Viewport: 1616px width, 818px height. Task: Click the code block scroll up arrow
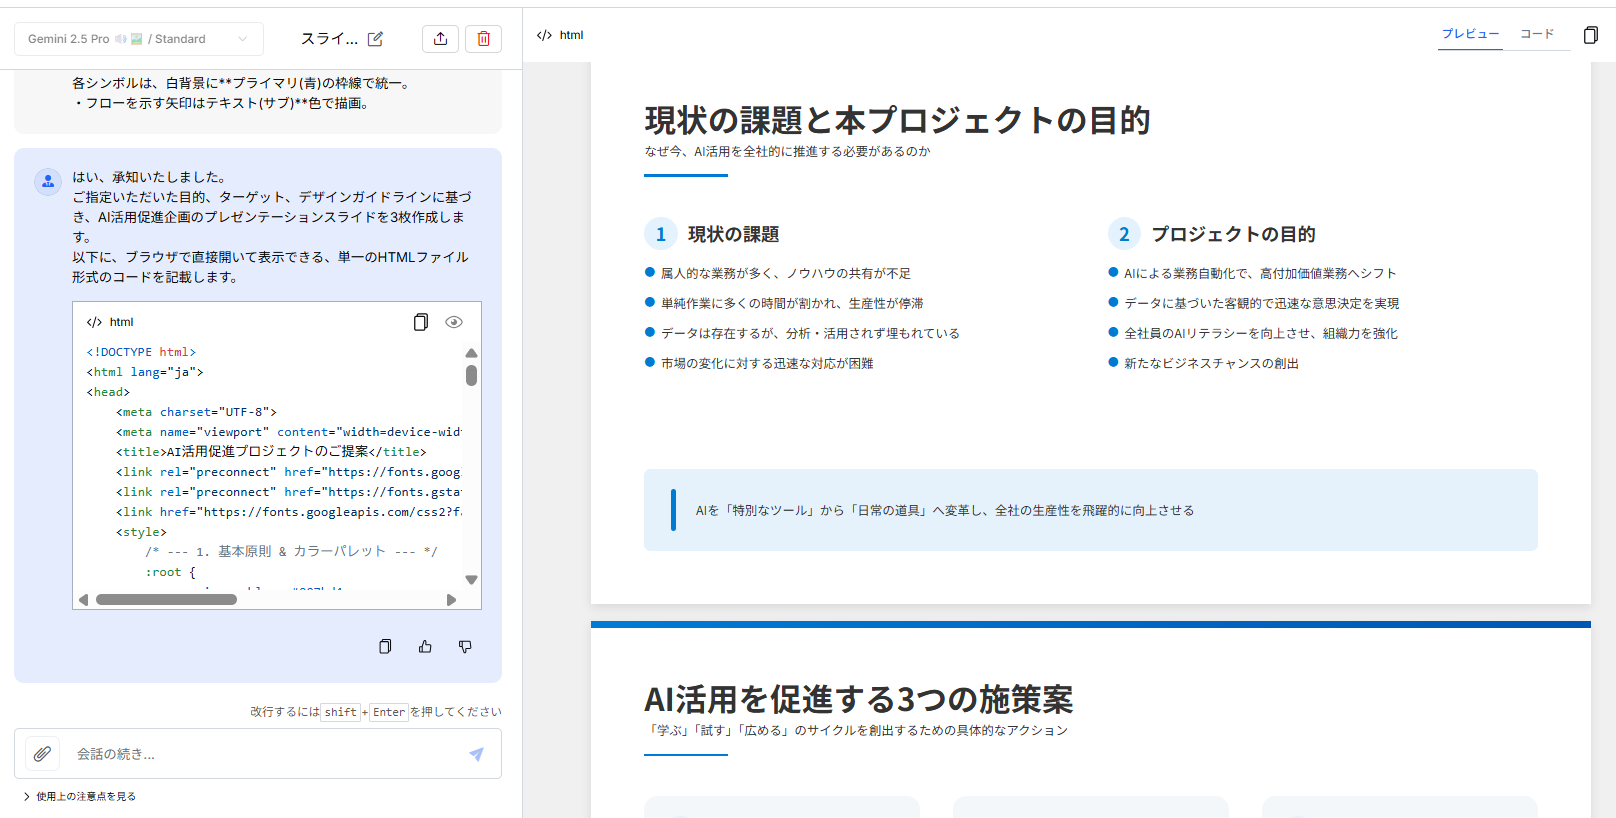coord(471,353)
